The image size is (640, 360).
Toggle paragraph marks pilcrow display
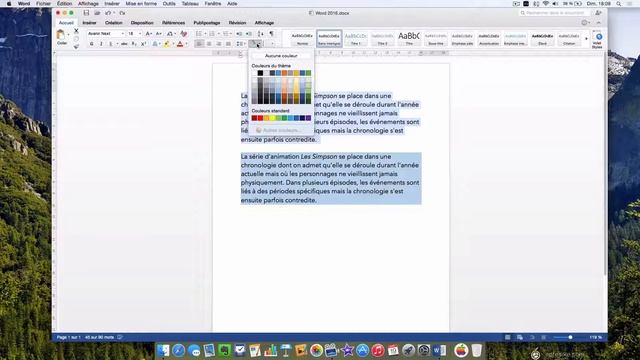(x=271, y=33)
